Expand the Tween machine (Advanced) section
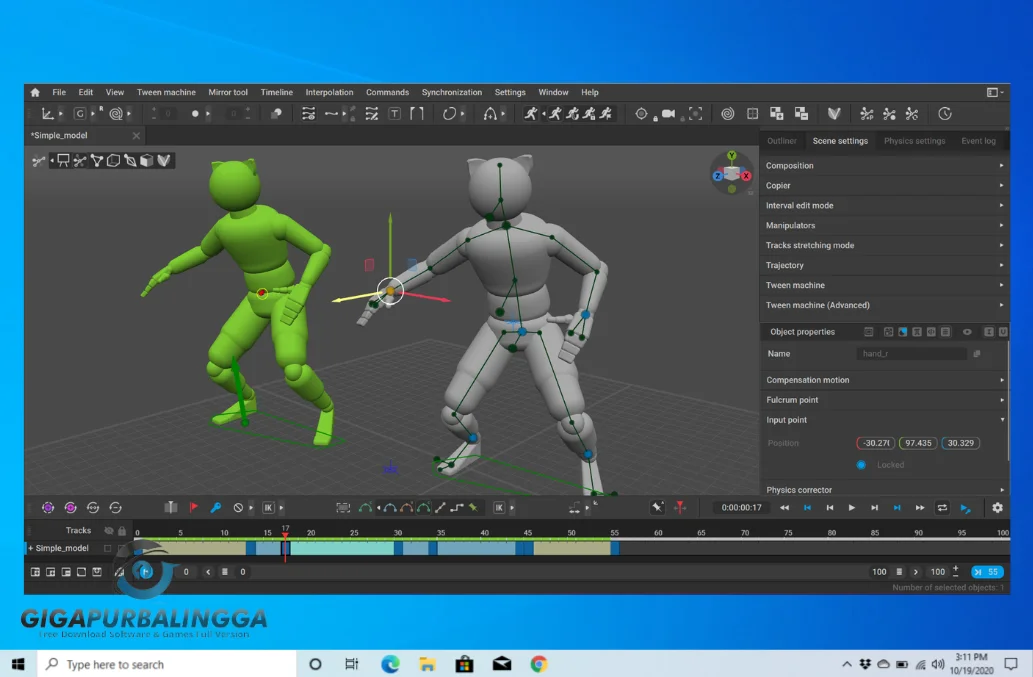Image resolution: width=1033 pixels, height=677 pixels. click(884, 305)
